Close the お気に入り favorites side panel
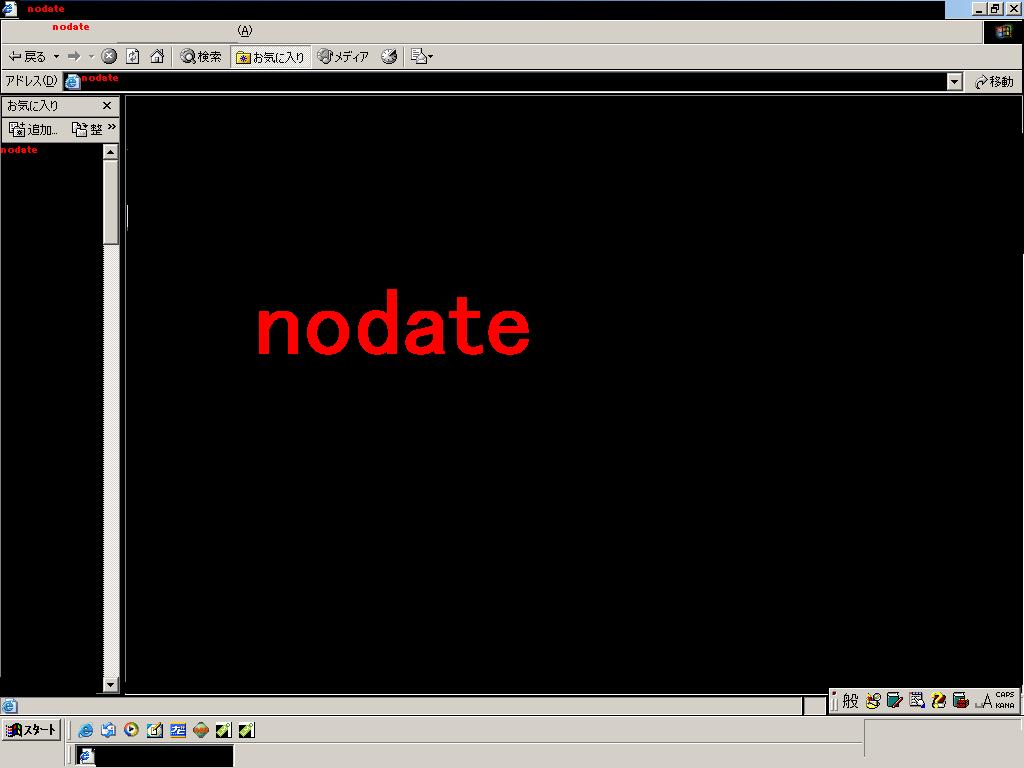 (107, 105)
